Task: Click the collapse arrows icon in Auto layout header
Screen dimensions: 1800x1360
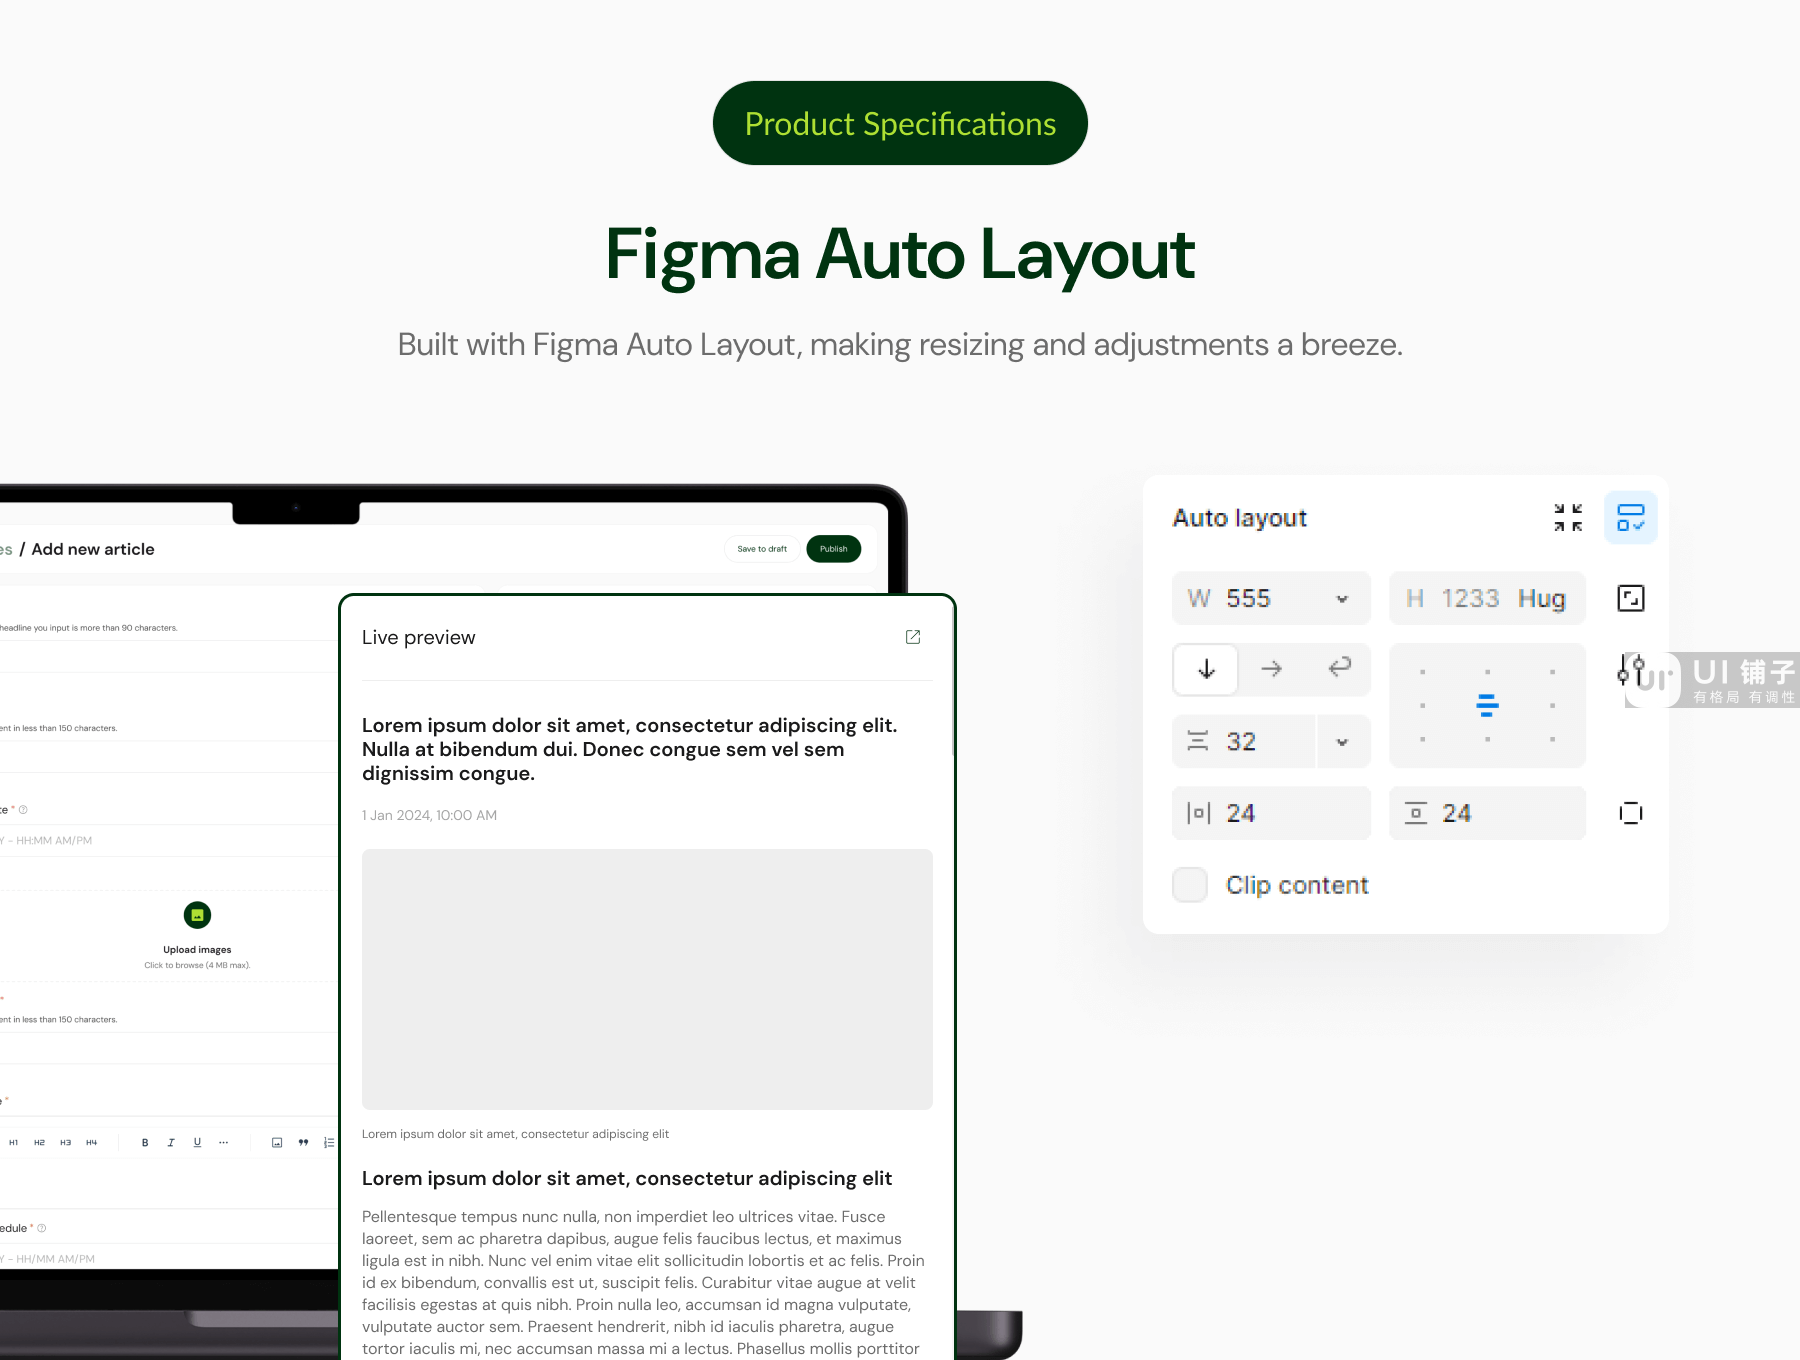Action: coord(1568,518)
